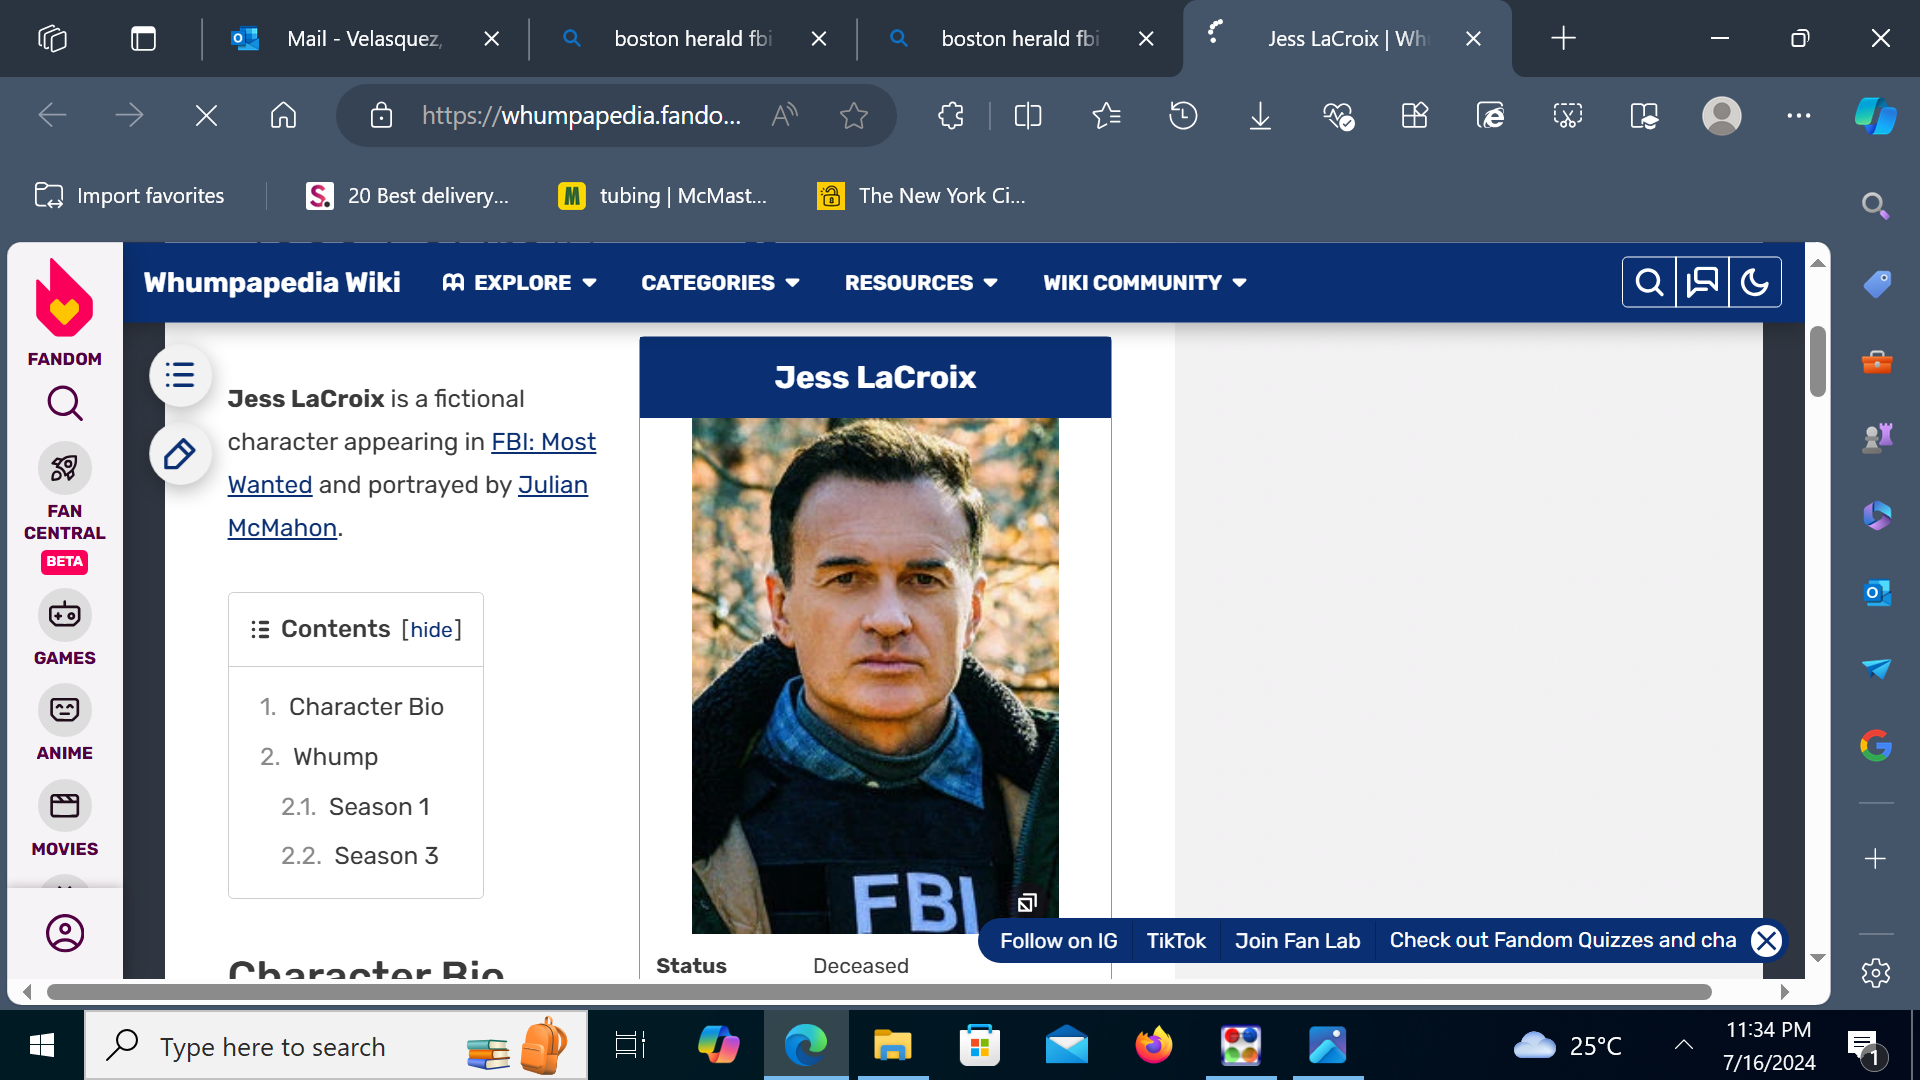Open the Games section icon
1920x1080 pixels.
pyautogui.click(x=65, y=614)
